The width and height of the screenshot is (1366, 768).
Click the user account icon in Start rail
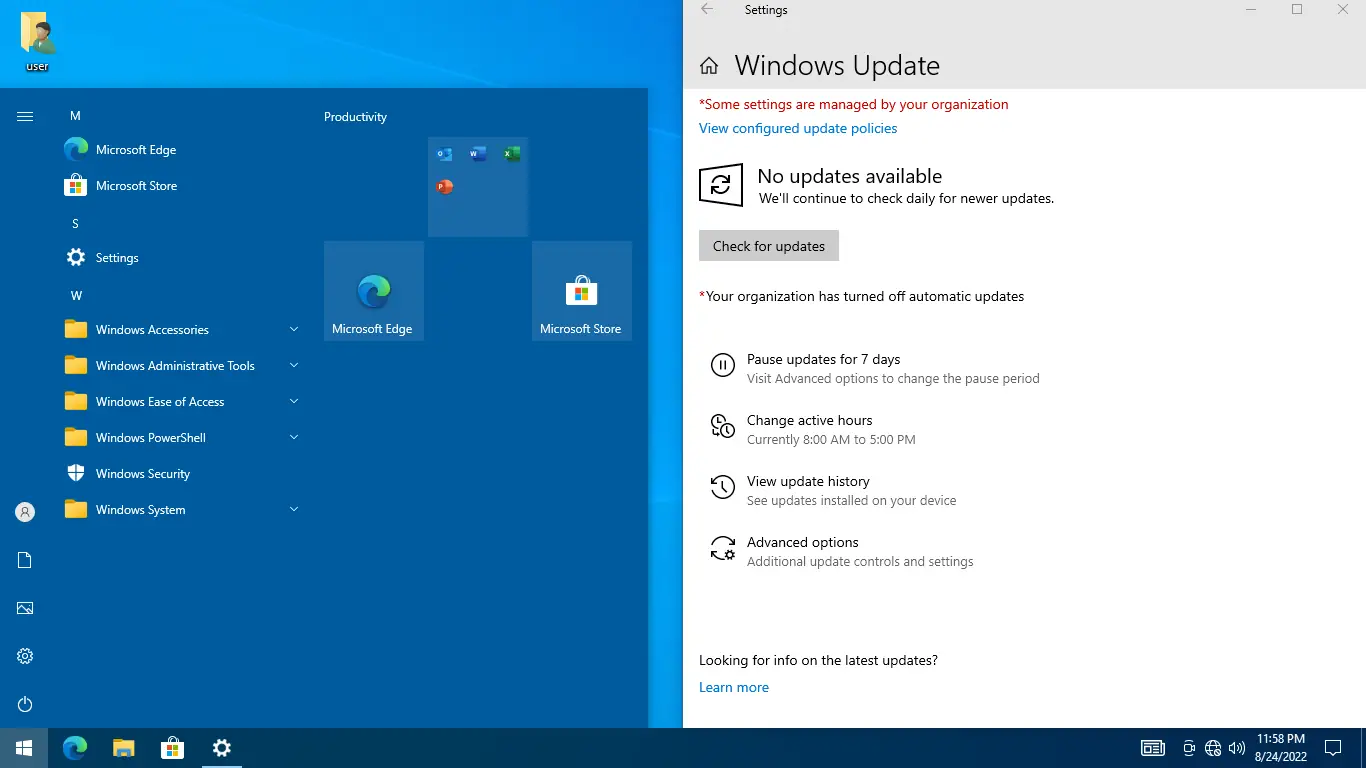(x=25, y=512)
